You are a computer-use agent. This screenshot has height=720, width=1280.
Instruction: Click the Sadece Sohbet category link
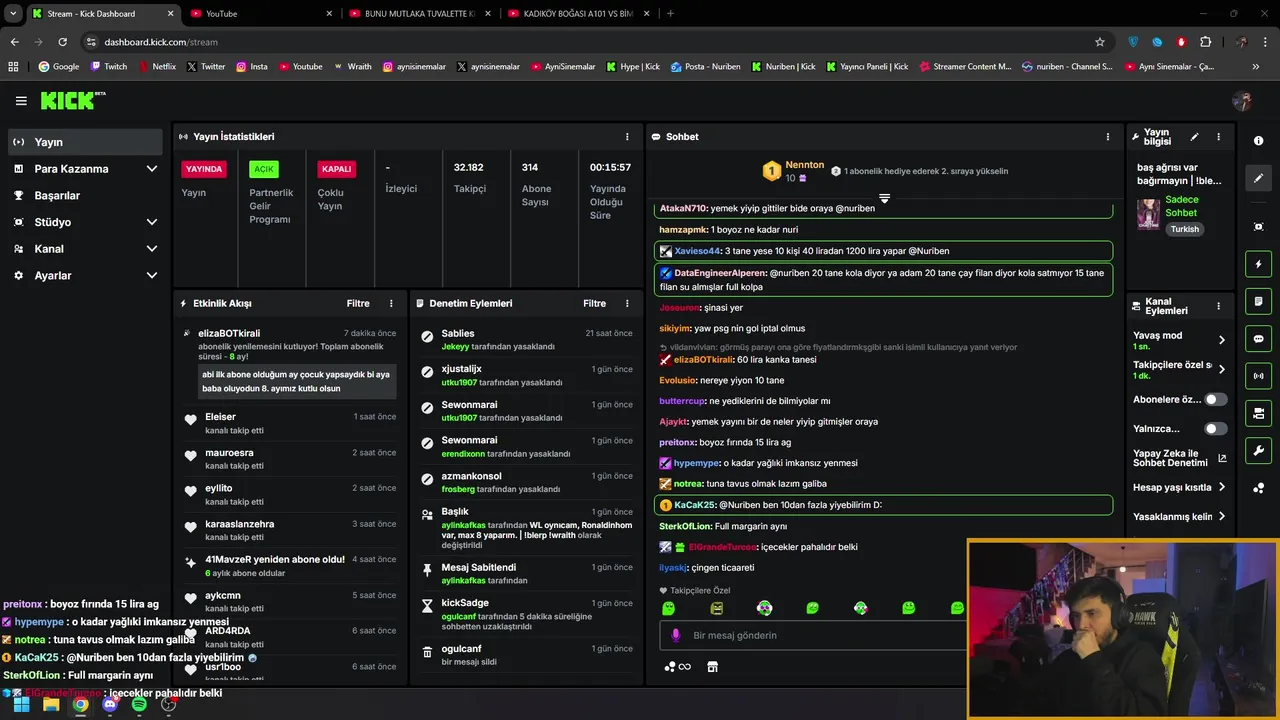pyautogui.click(x=1182, y=206)
